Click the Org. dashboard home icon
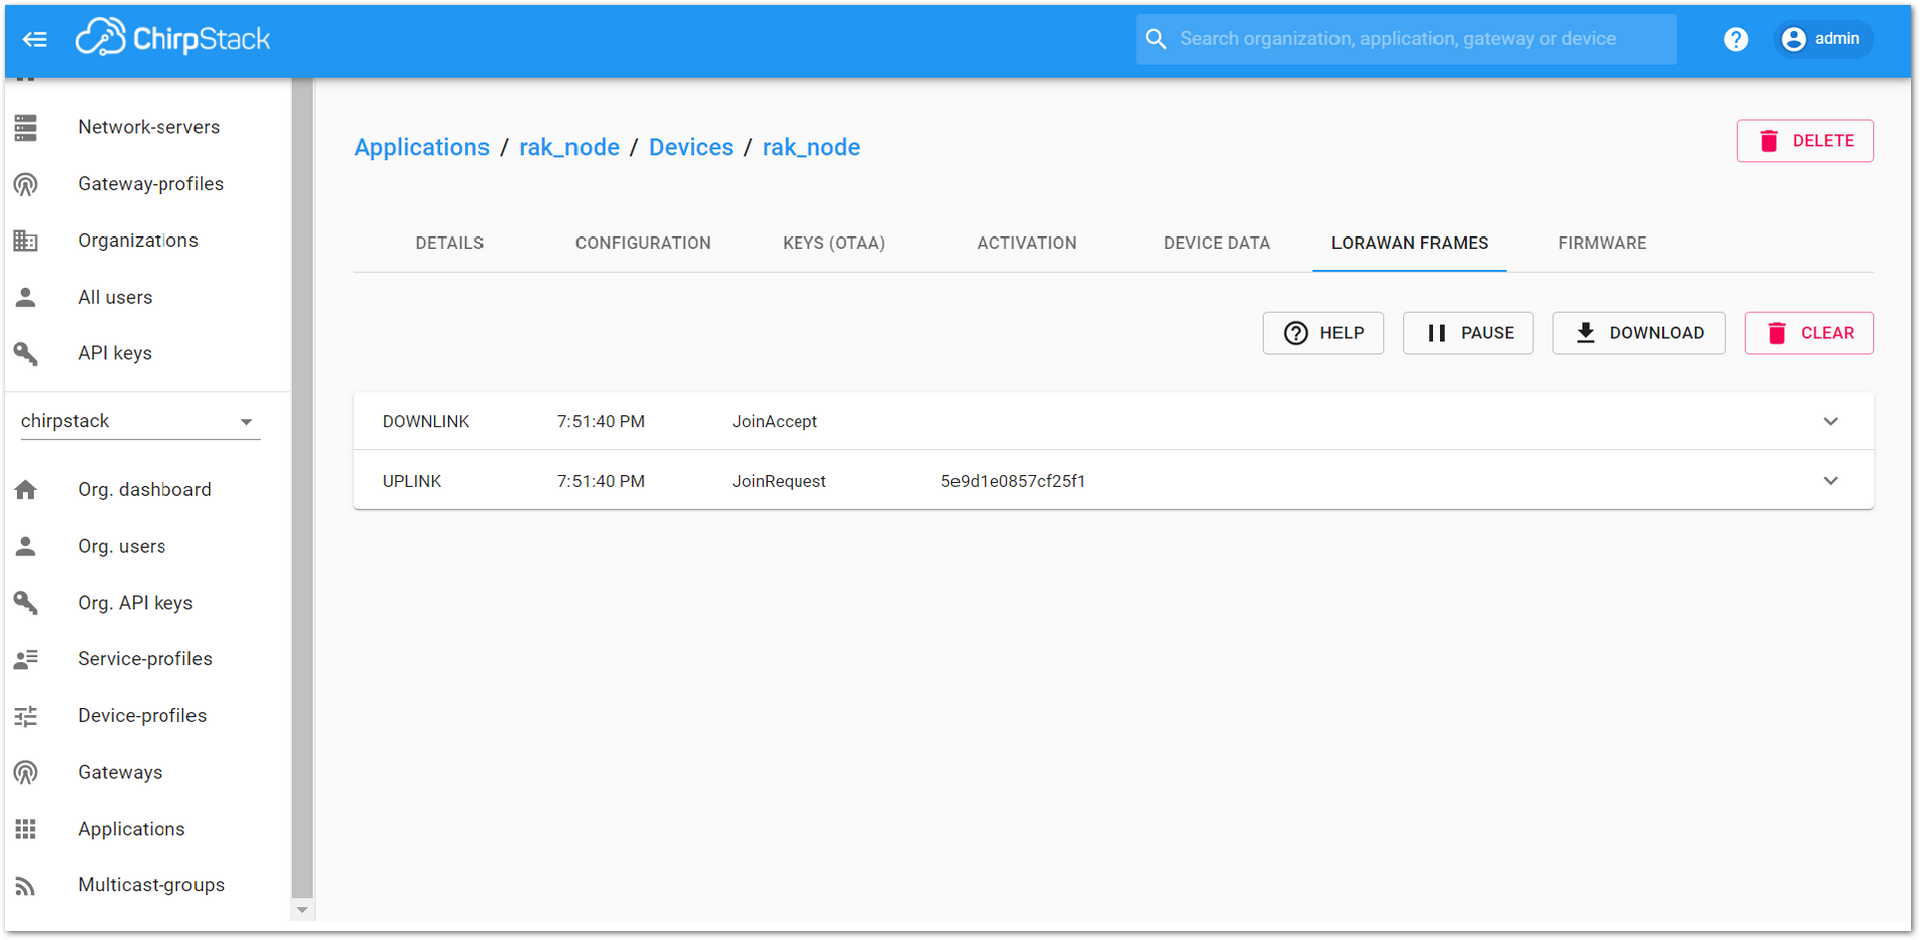 tap(26, 489)
